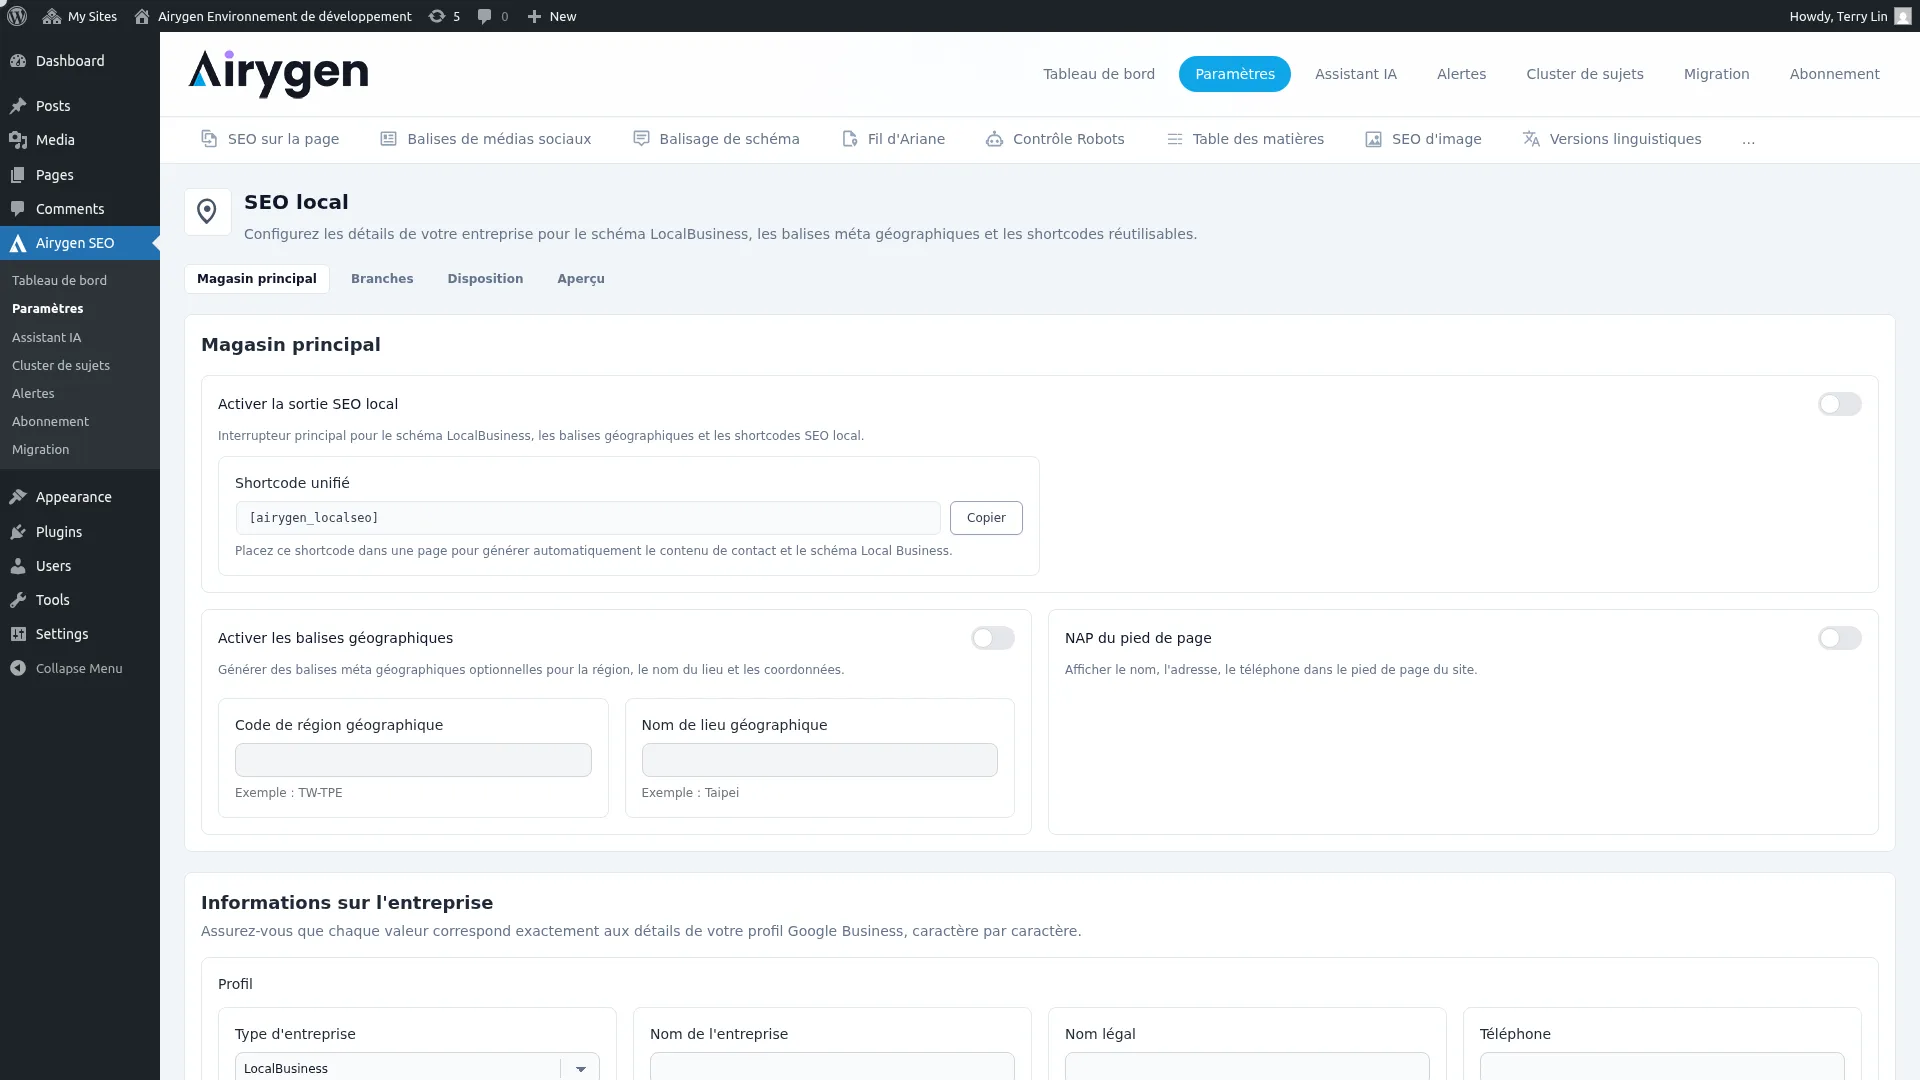Viewport: 1920px width, 1080px height.
Task: Focus the Nom de lieu géographique field
Action: [x=820, y=760]
